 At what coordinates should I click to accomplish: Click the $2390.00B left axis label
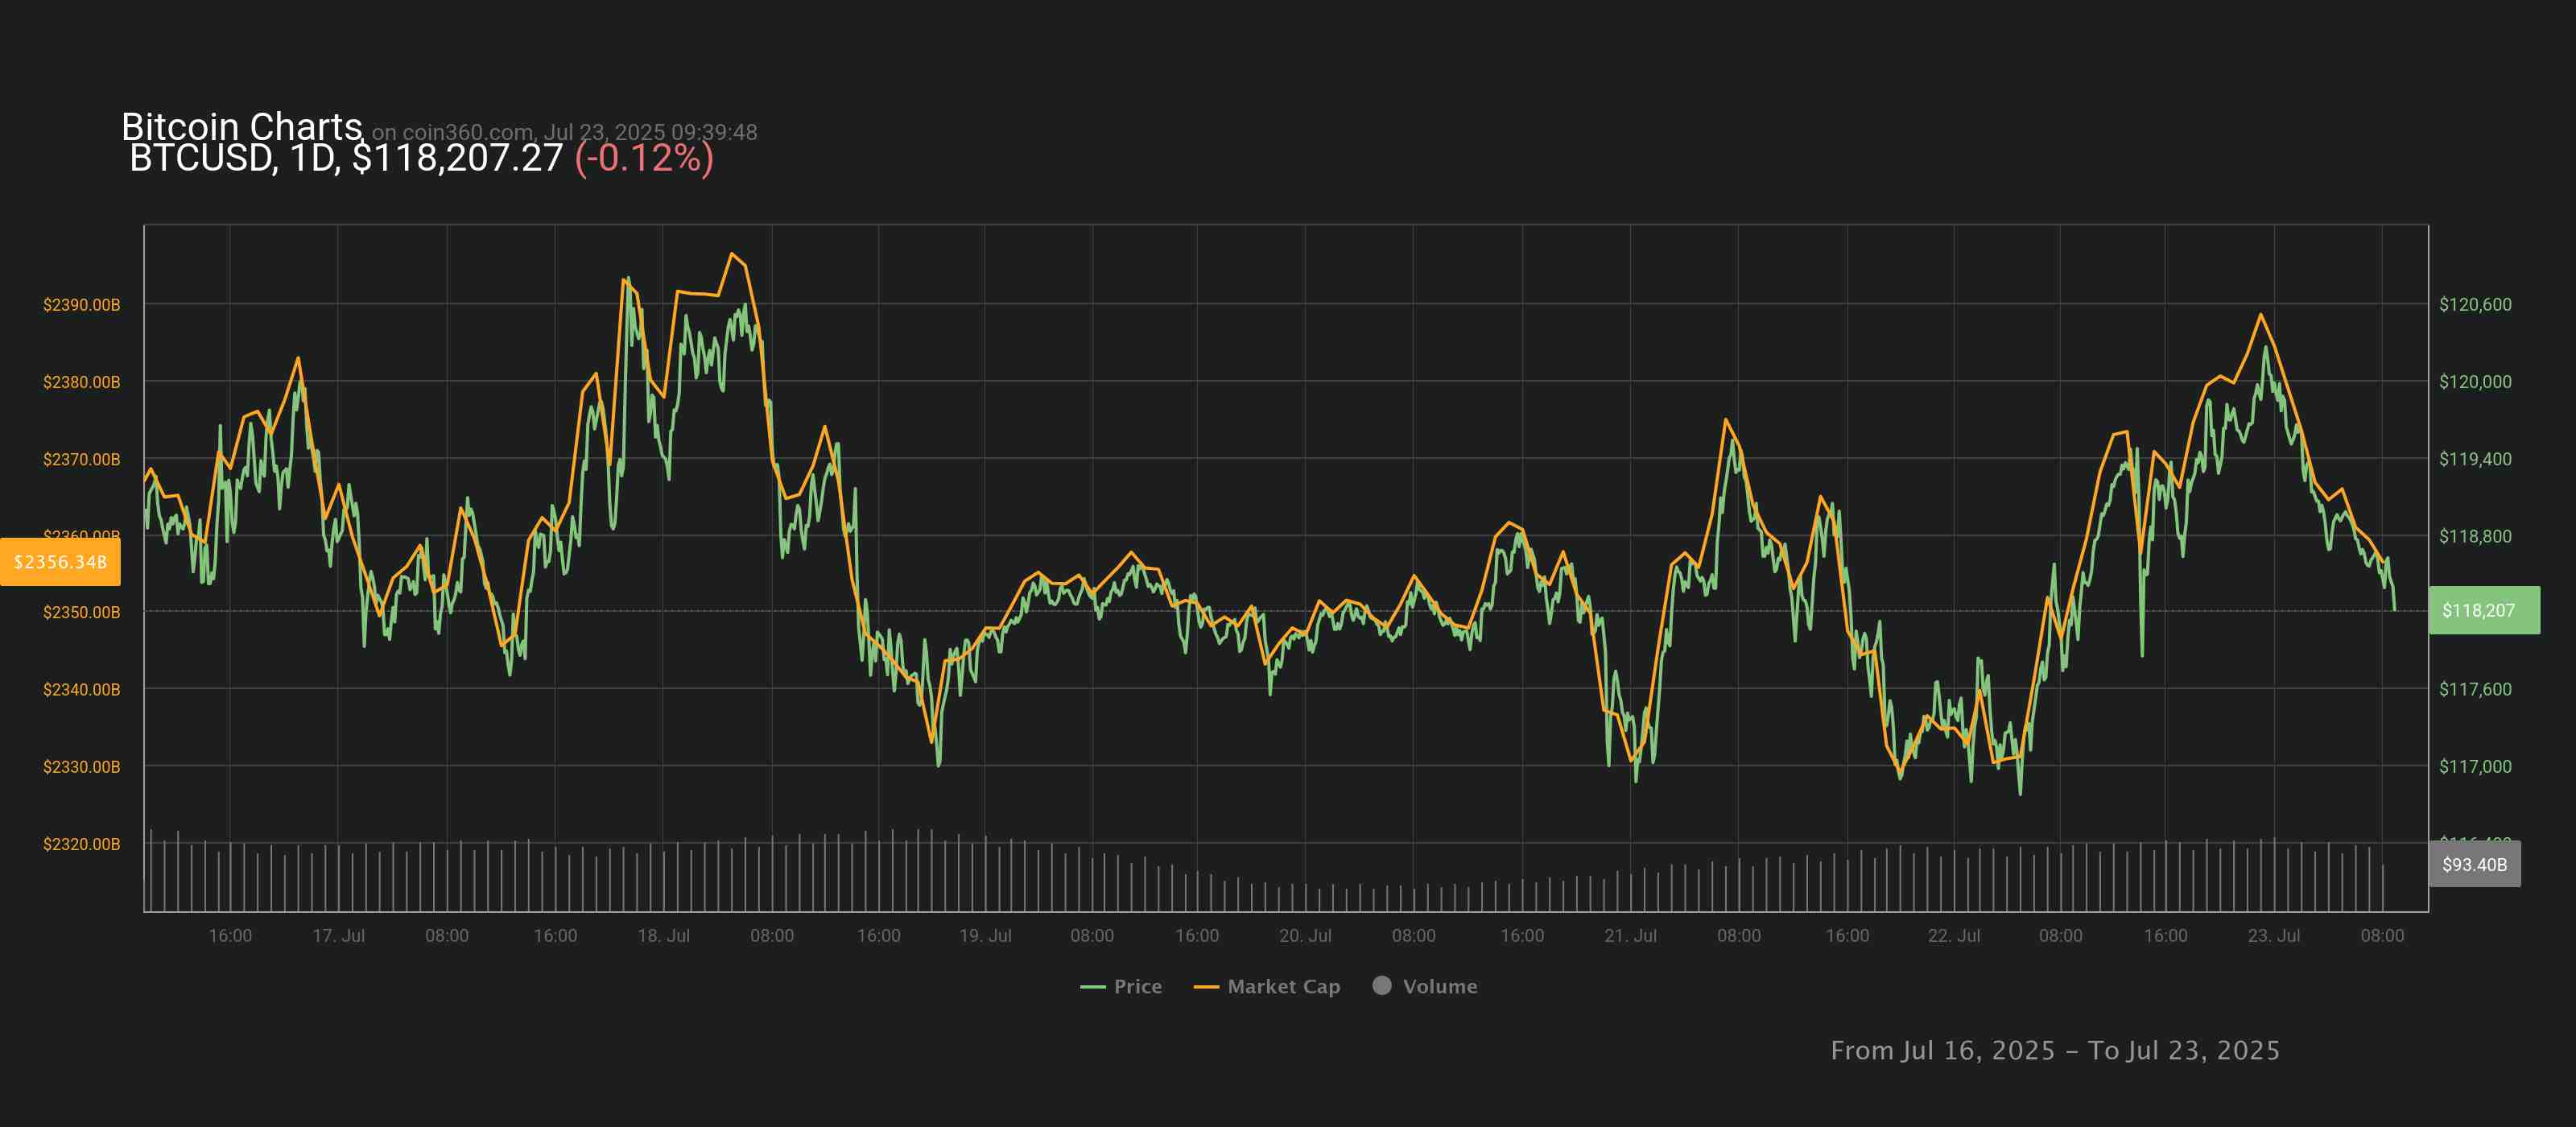[81, 305]
